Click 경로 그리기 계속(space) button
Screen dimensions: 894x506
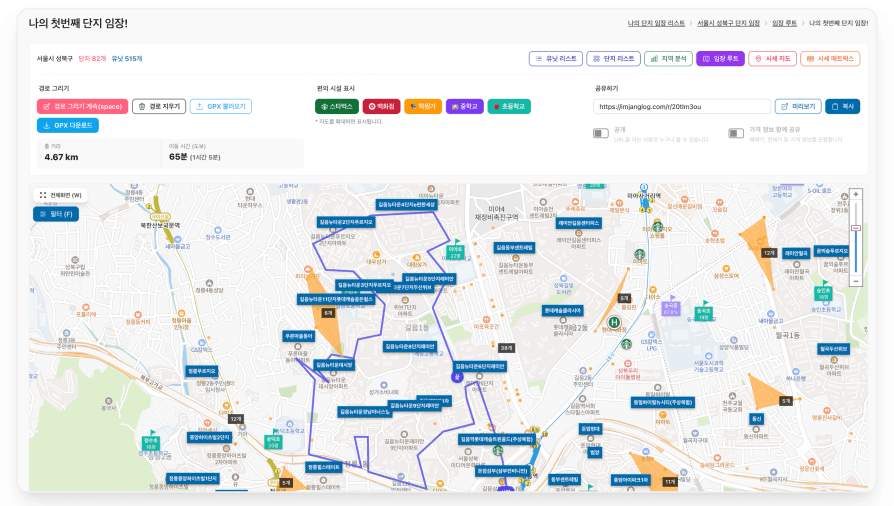tap(83, 106)
